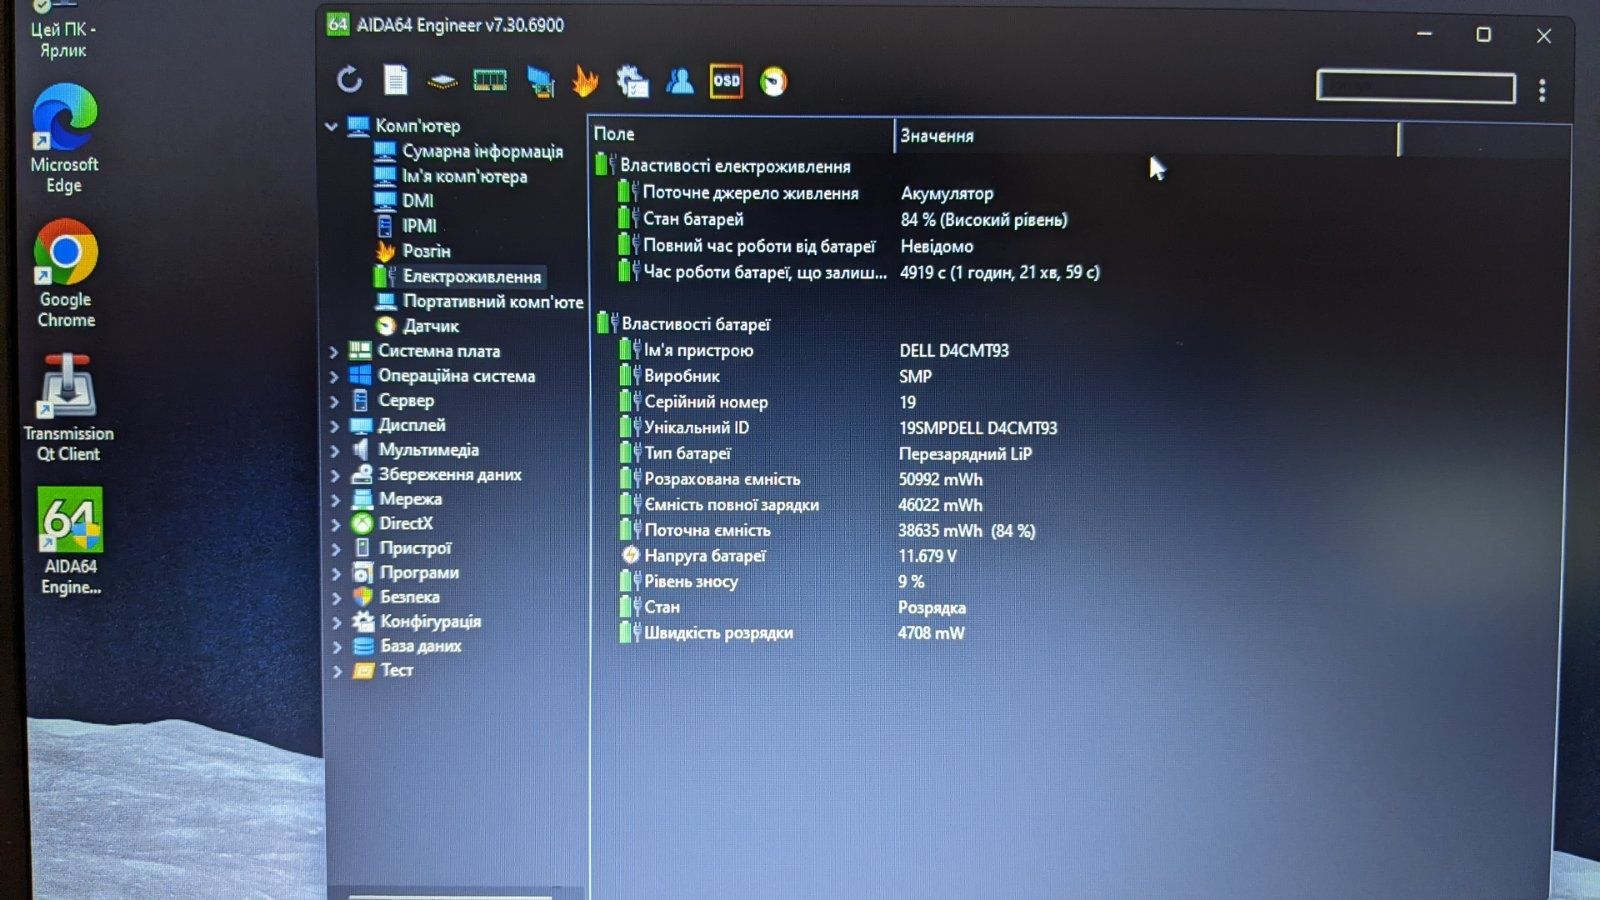Click the orange gauge toolbar icon
1600x900 pixels.
point(774,82)
